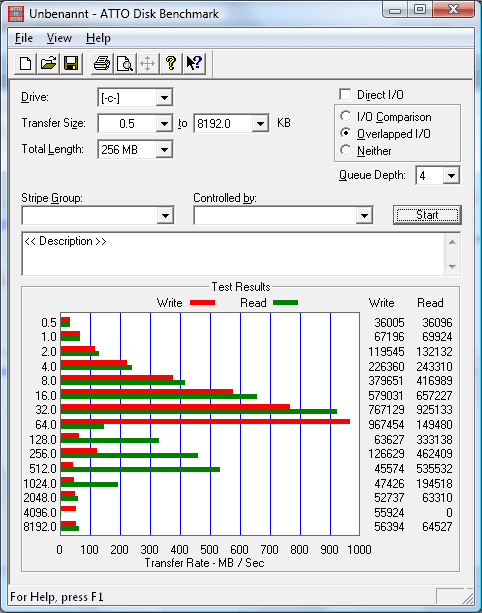
Task: Click the Description scrollbar down arrow
Action: coord(452,267)
